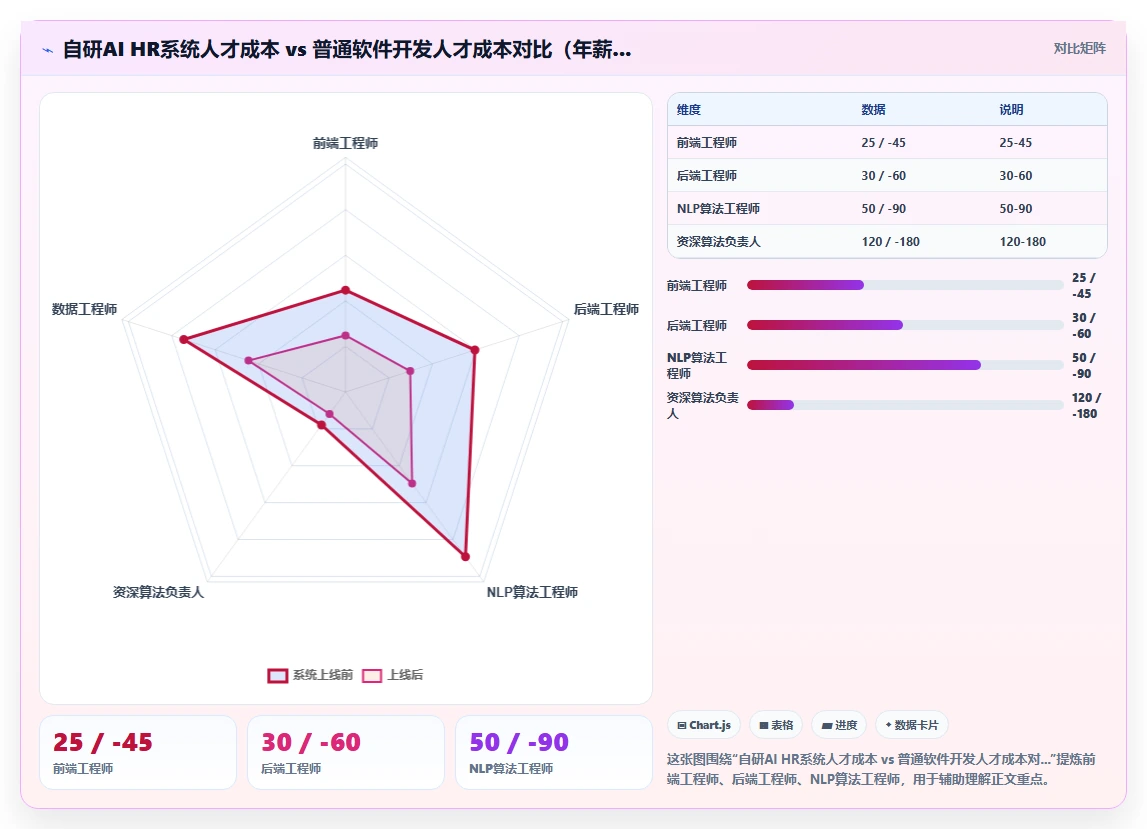Select table cell 后端工程师
Viewport: 1147px width, 829px height.
pos(707,176)
